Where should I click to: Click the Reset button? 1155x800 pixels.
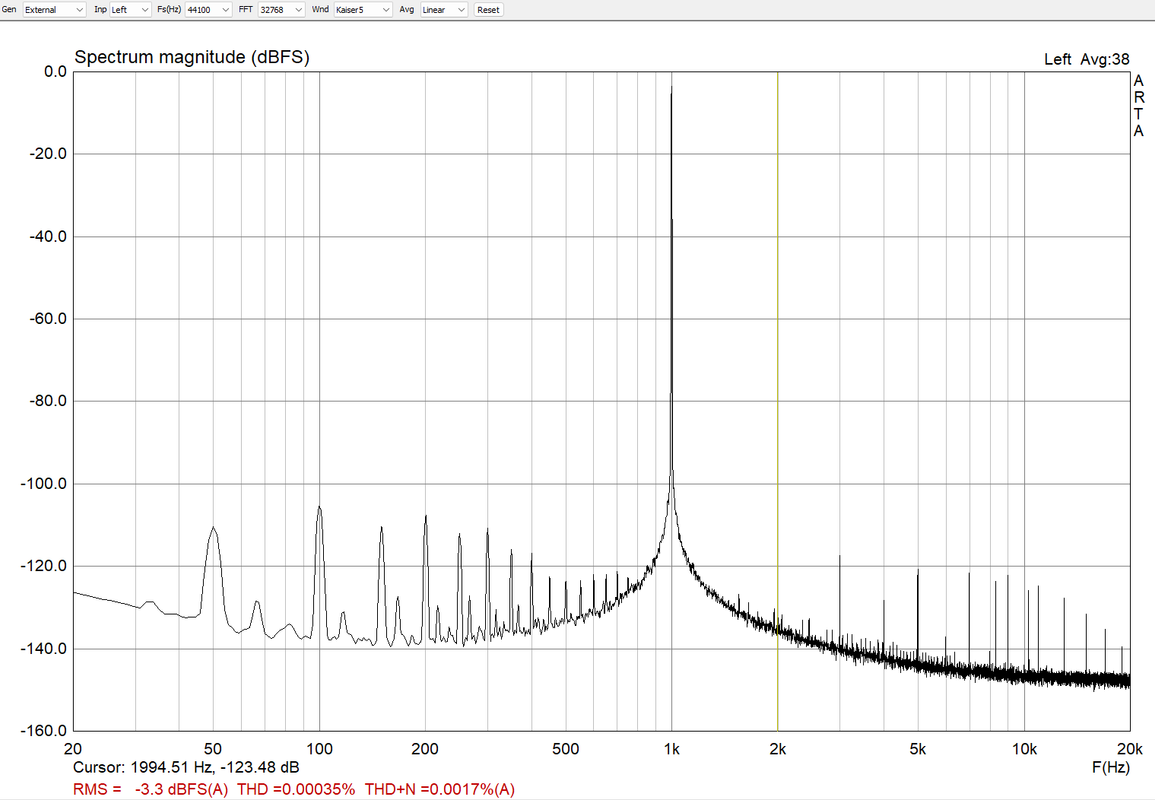[x=488, y=10]
